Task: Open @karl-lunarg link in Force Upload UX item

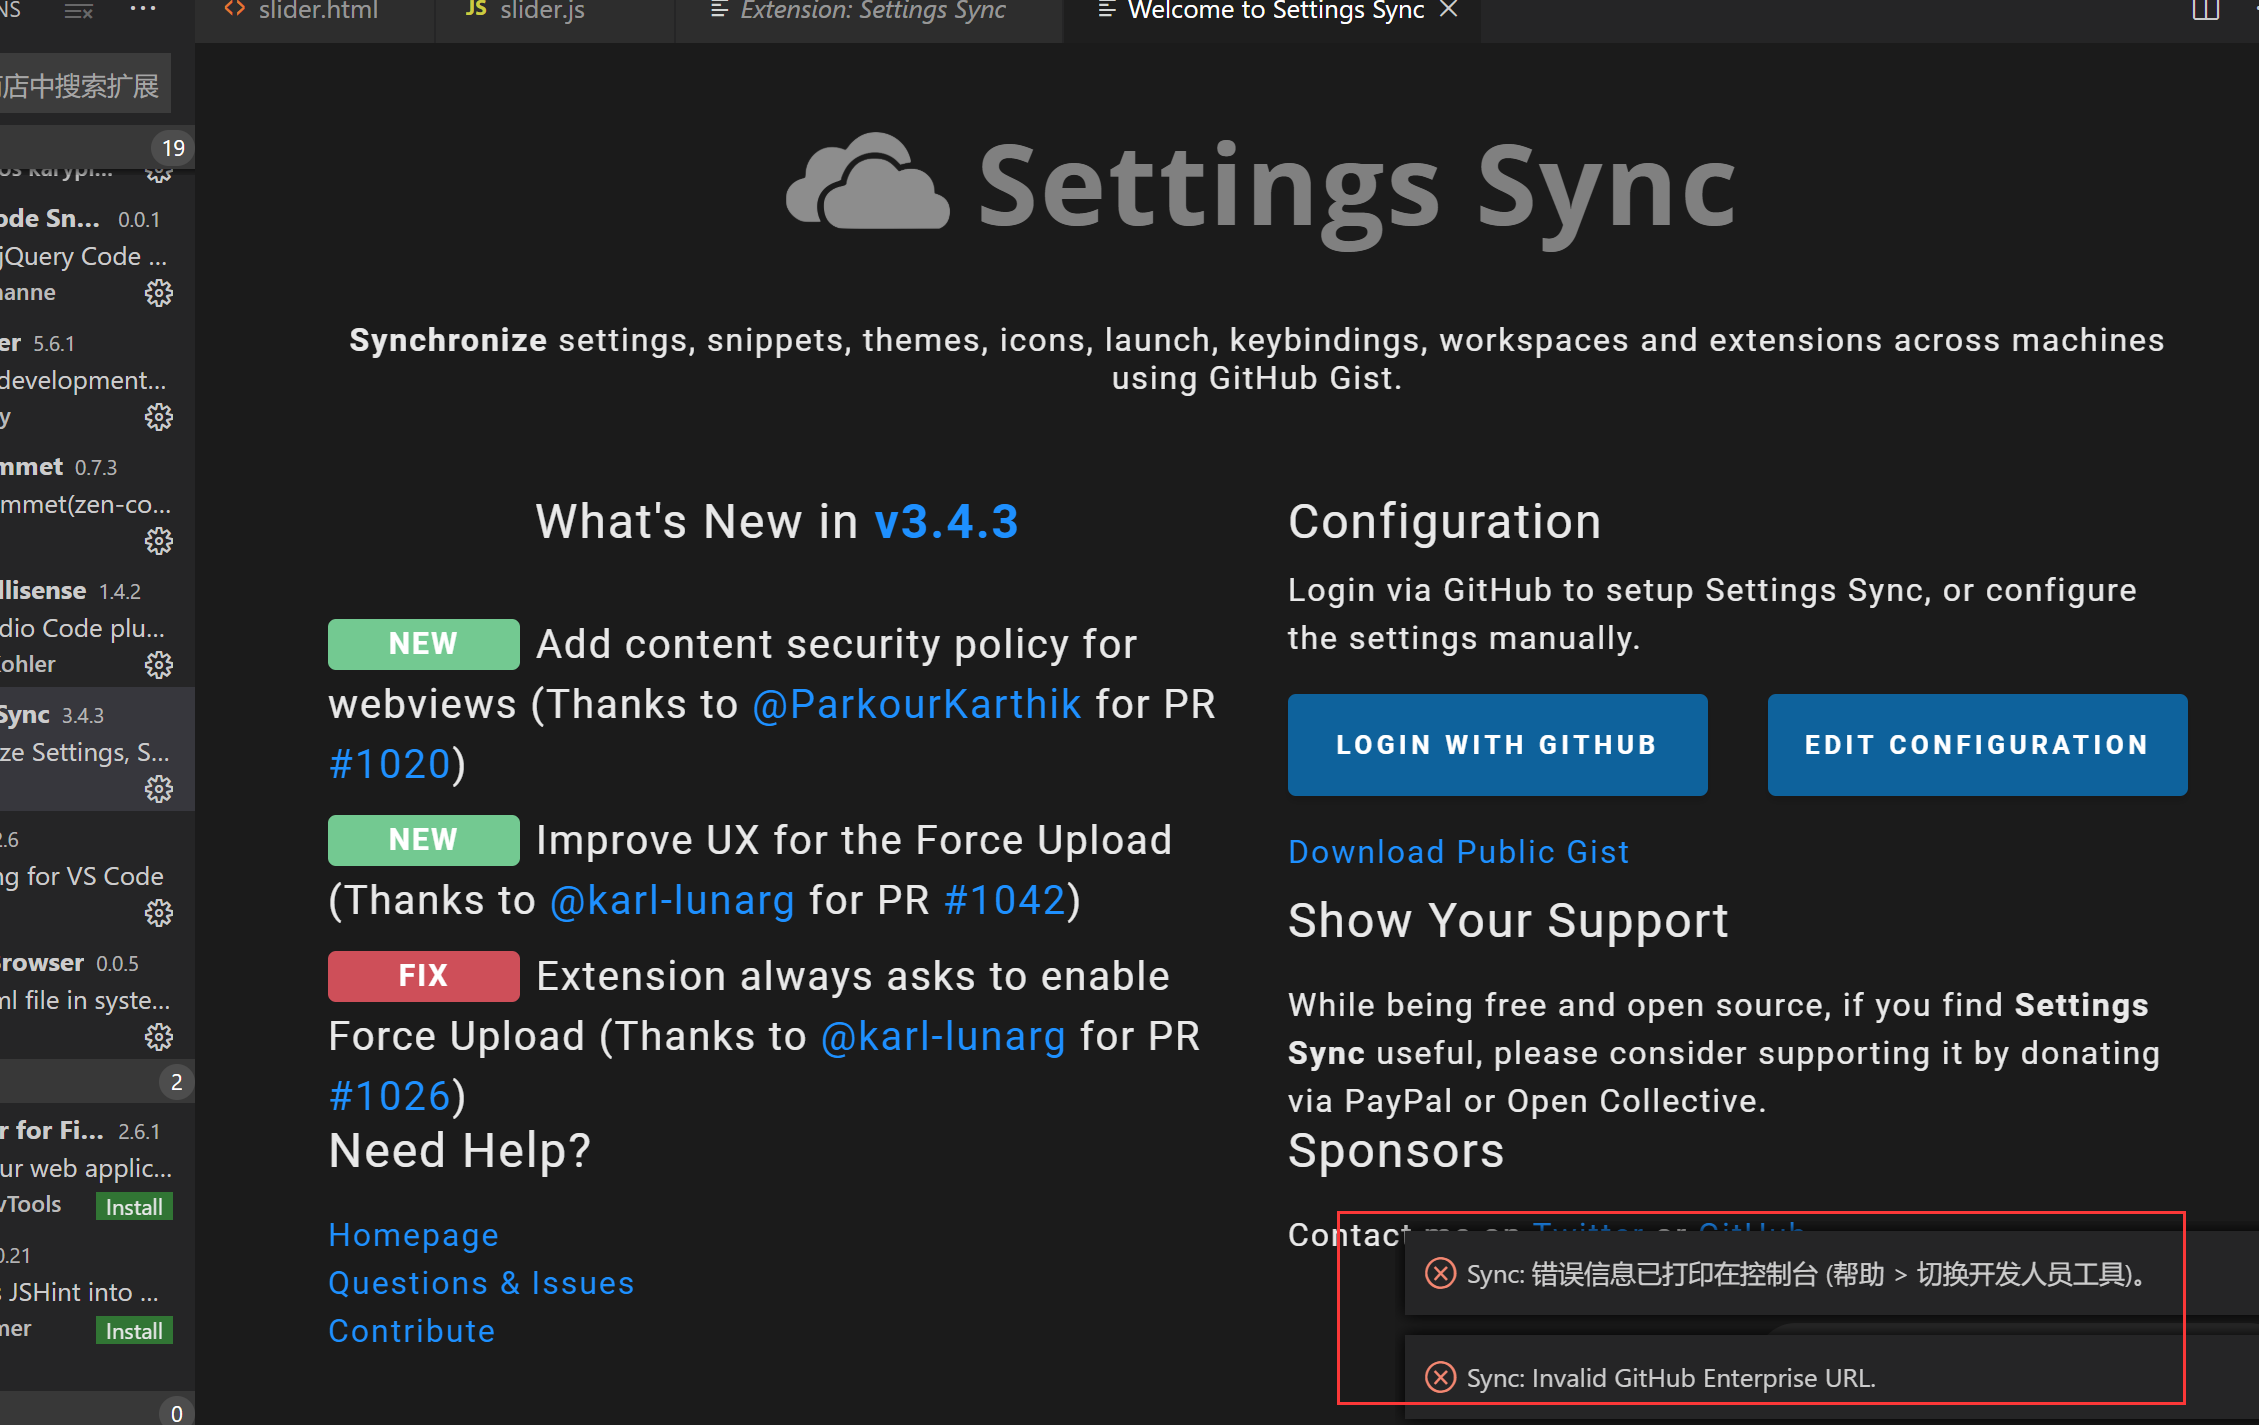Action: tap(672, 900)
